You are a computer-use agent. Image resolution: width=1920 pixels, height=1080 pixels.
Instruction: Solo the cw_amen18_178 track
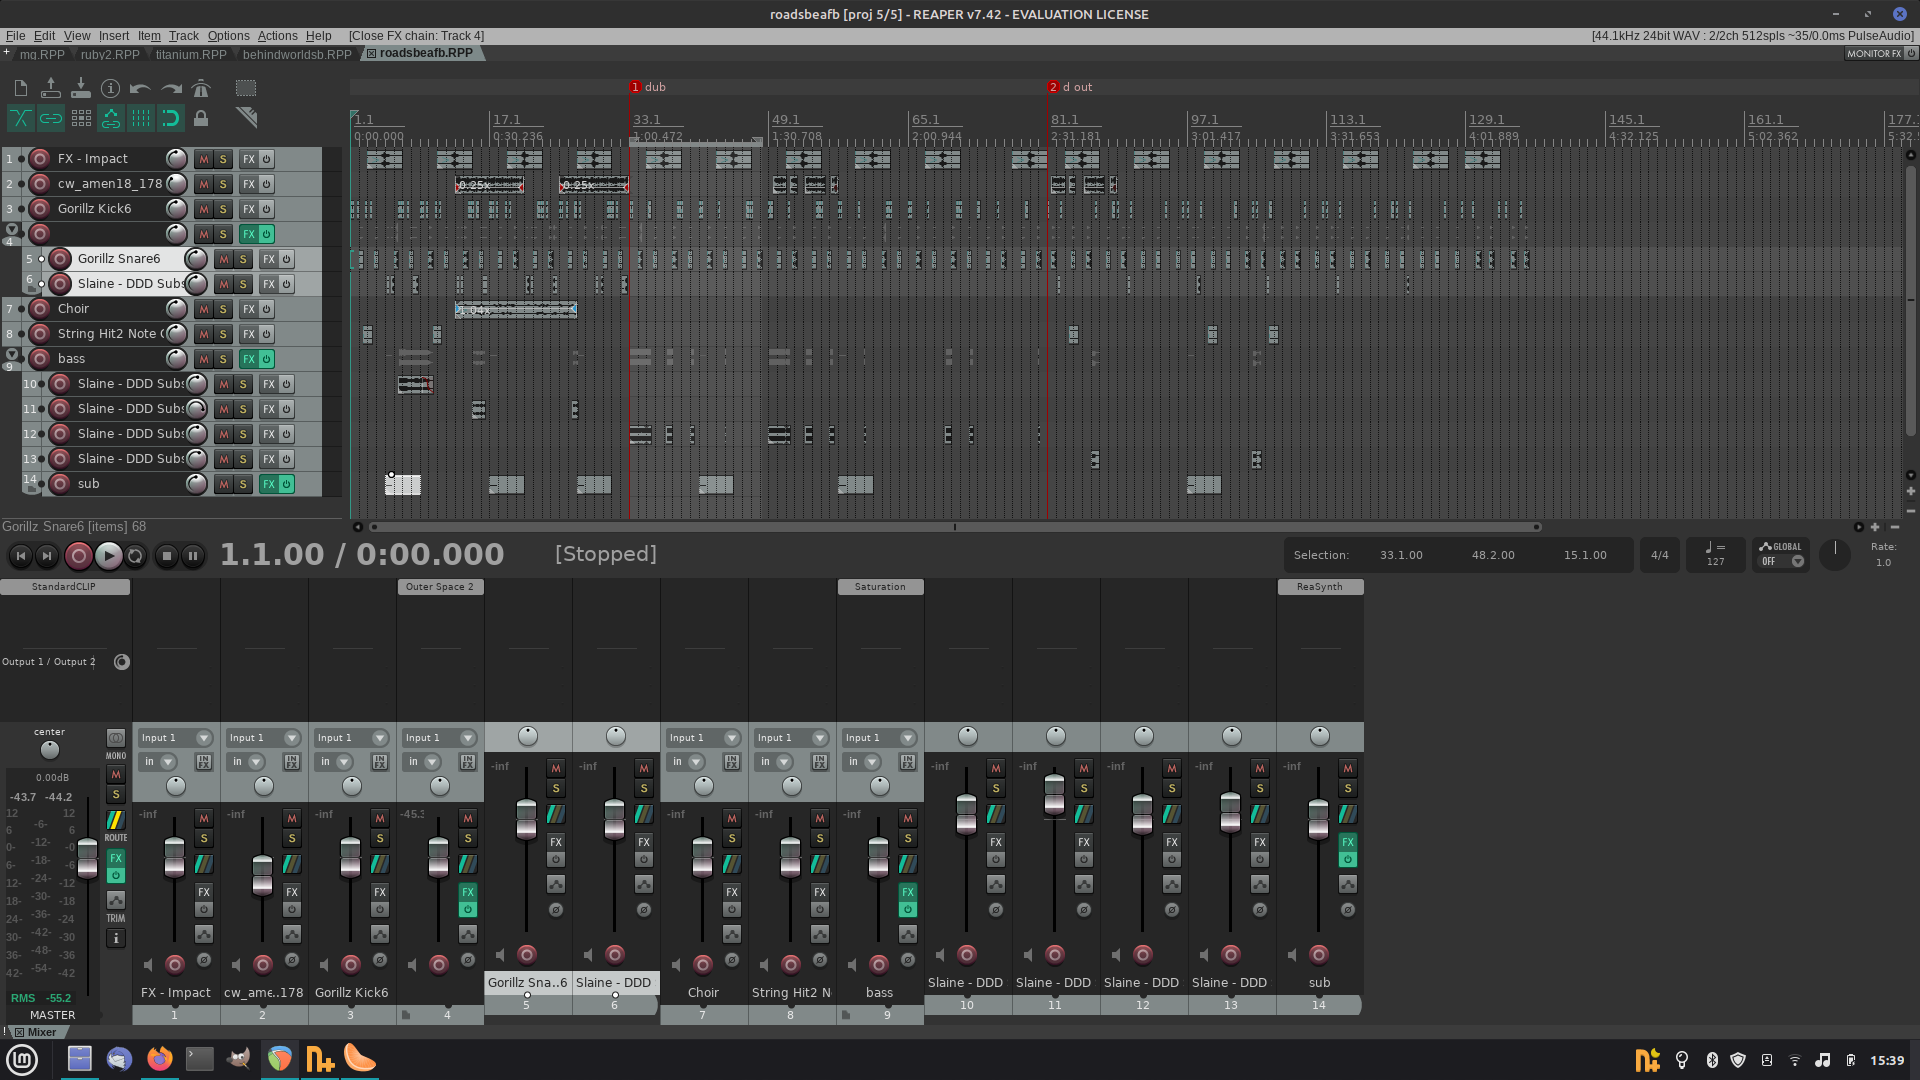click(x=223, y=184)
